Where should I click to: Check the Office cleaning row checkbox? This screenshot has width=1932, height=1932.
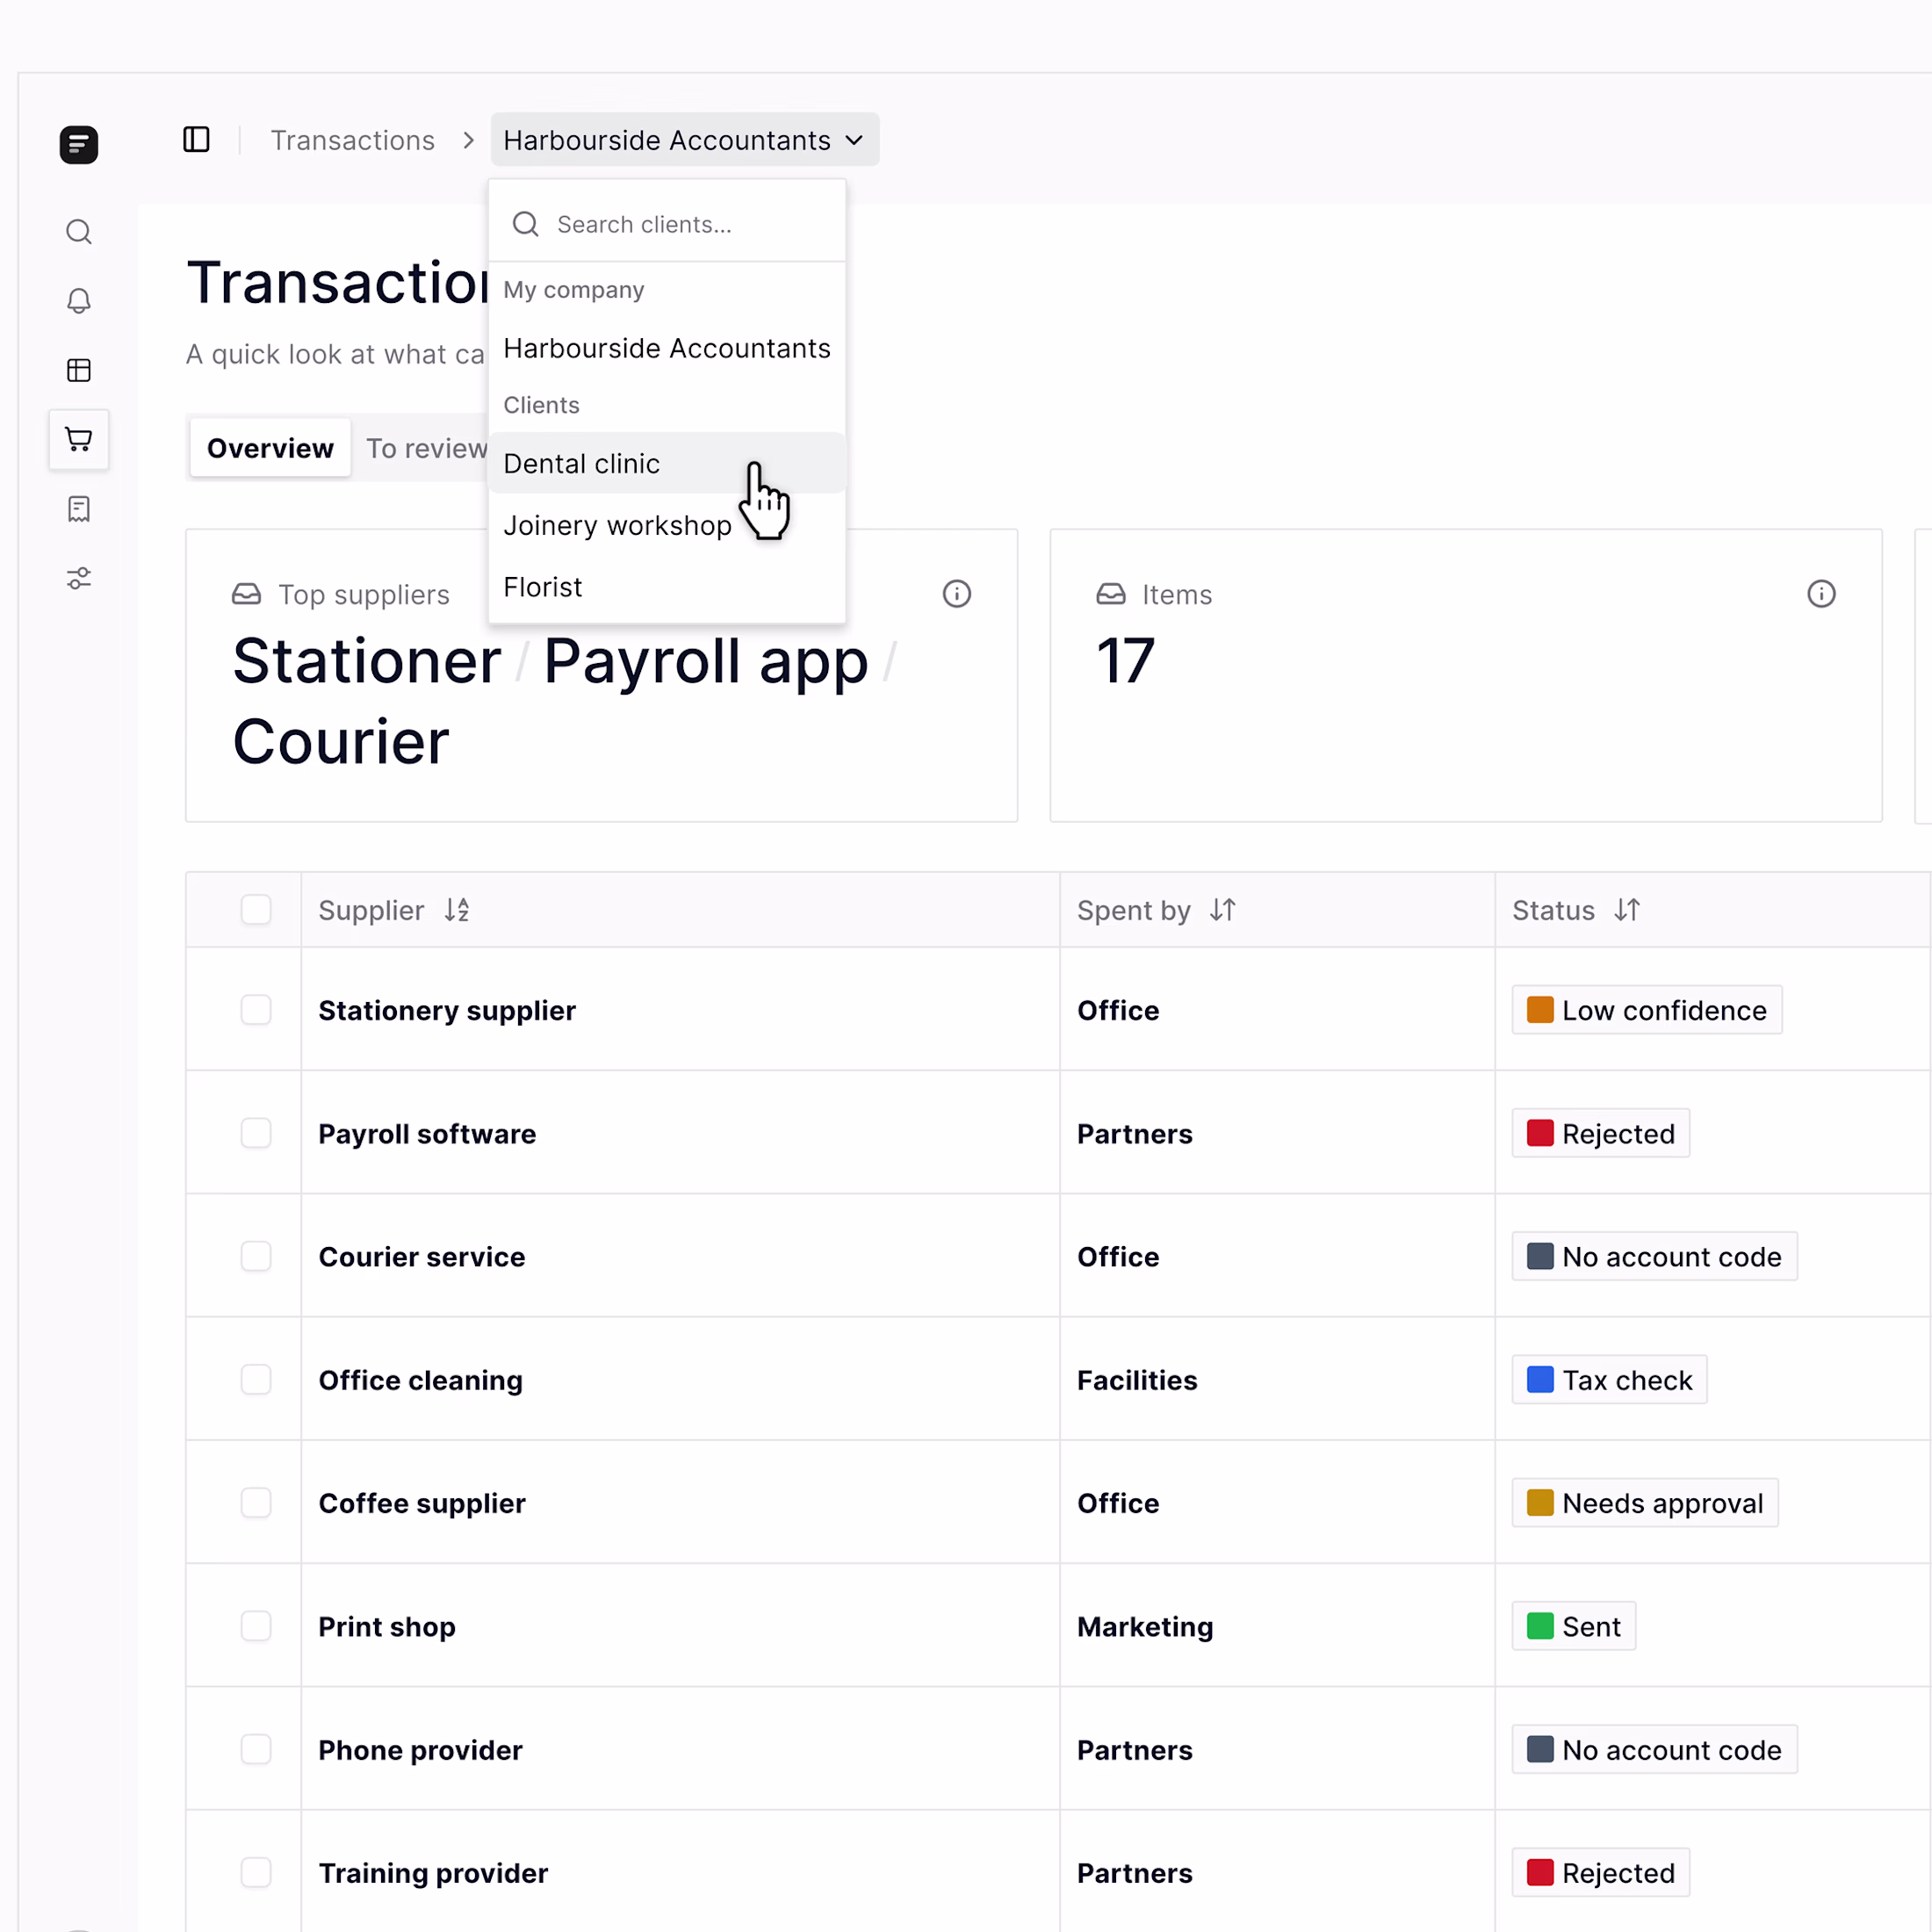[256, 1380]
